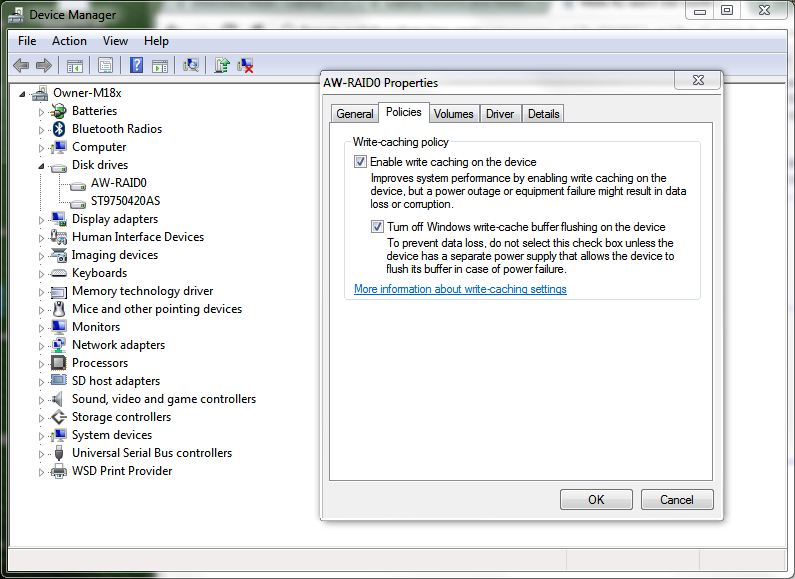
Task: Expand the SD host adapters node
Action: click(42, 381)
